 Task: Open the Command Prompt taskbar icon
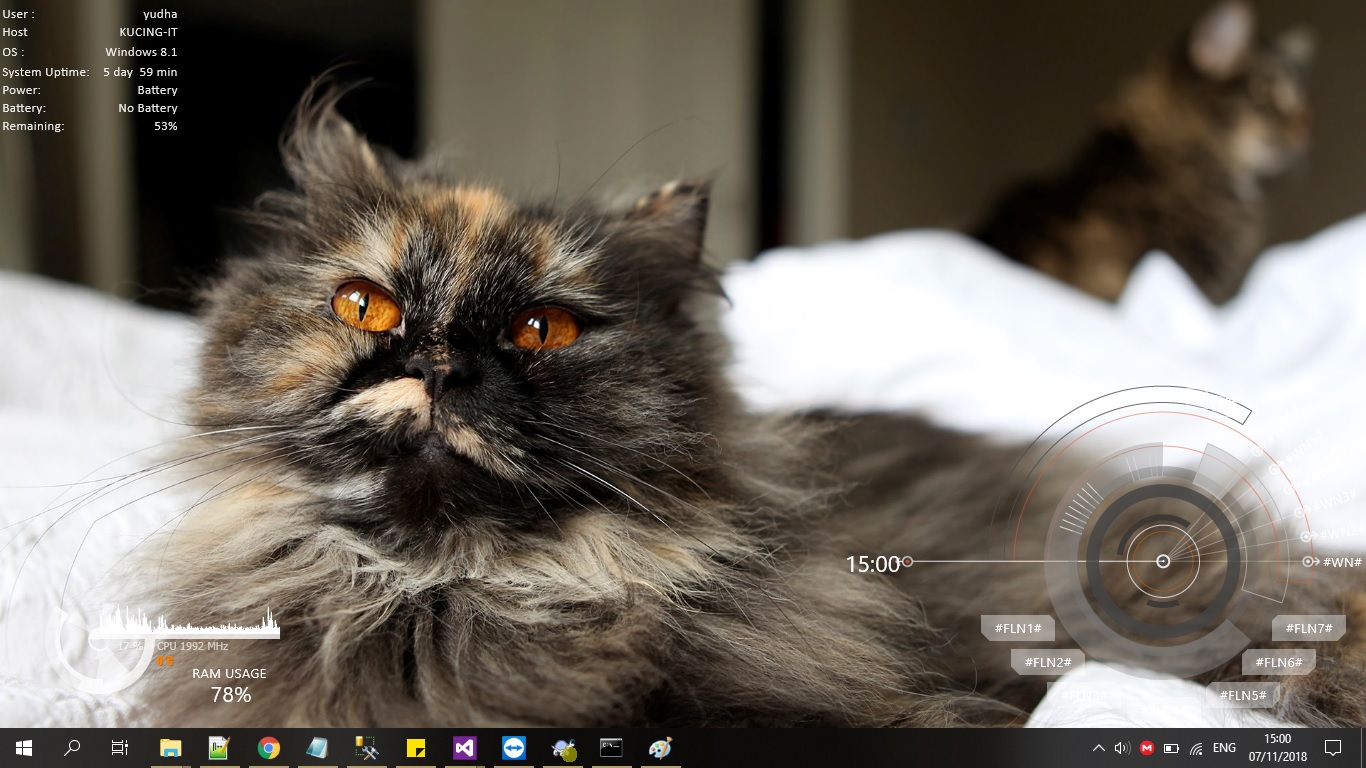click(x=611, y=748)
